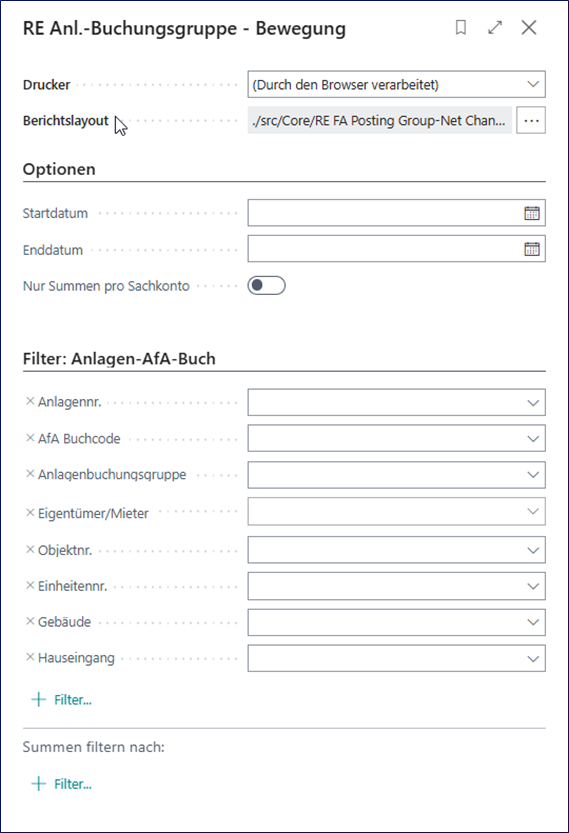Remove the Anlagennr. filter with its X
The image size is (569, 833).
pyautogui.click(x=30, y=401)
